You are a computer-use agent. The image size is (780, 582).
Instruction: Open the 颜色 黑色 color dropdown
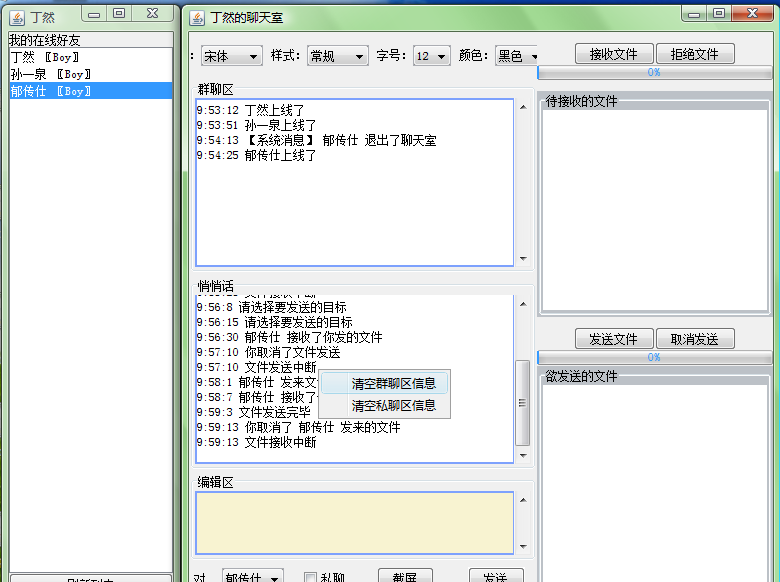click(517, 56)
